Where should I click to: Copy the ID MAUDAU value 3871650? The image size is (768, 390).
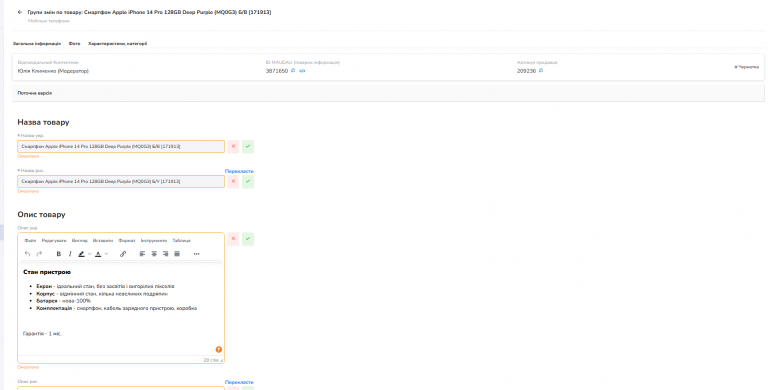[293, 71]
